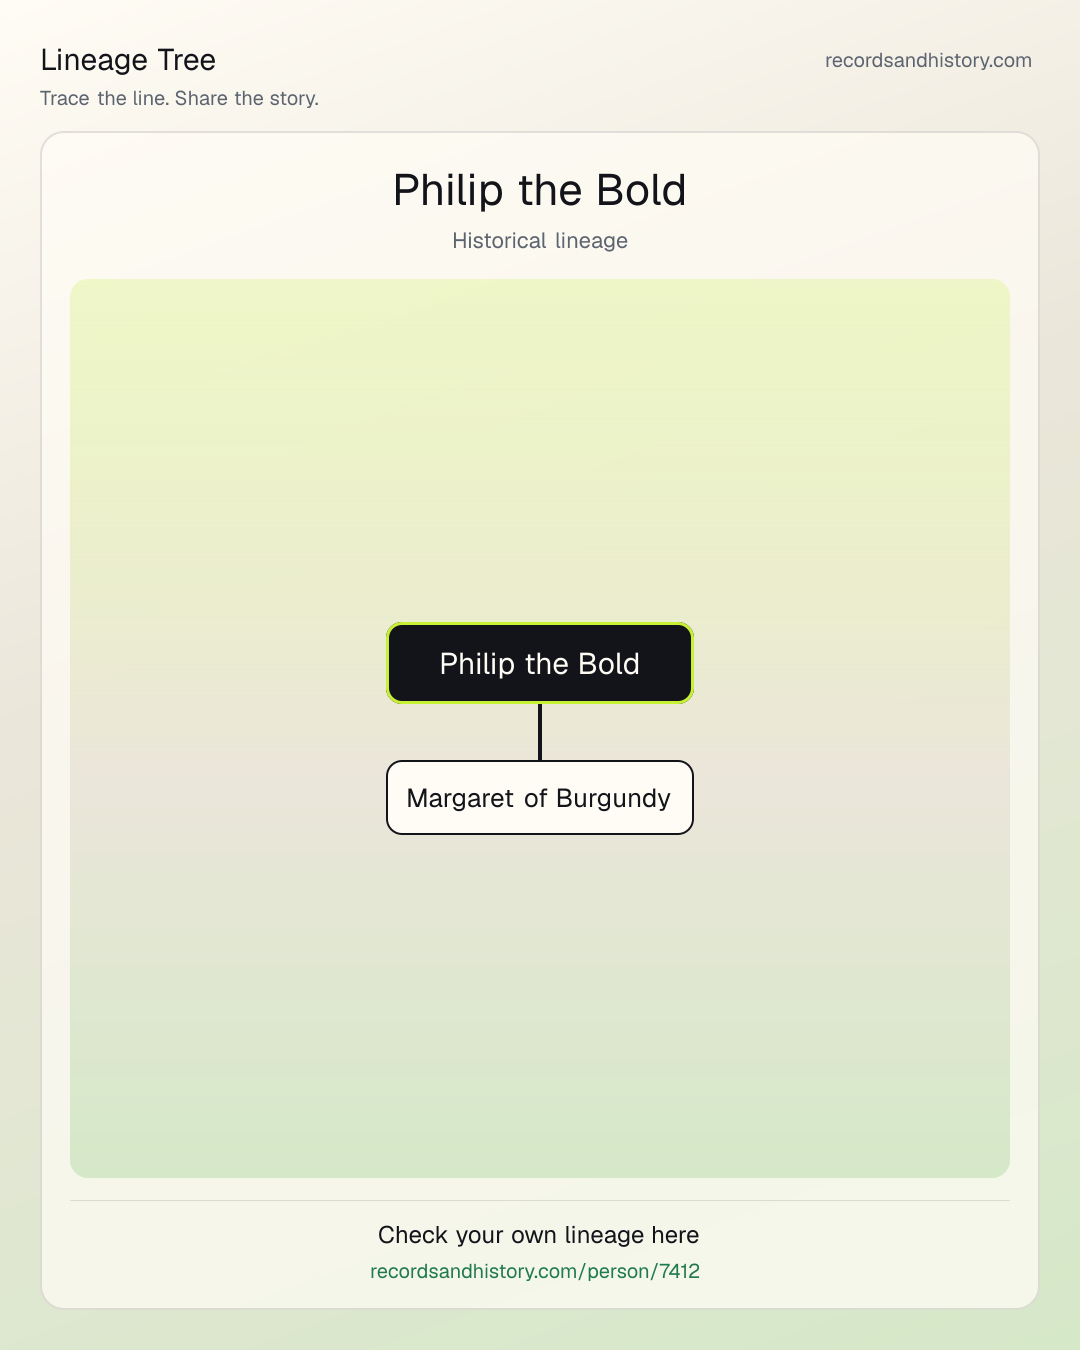1080x1350 pixels.
Task: Click the Philip the Bold page heading
Action: [540, 190]
